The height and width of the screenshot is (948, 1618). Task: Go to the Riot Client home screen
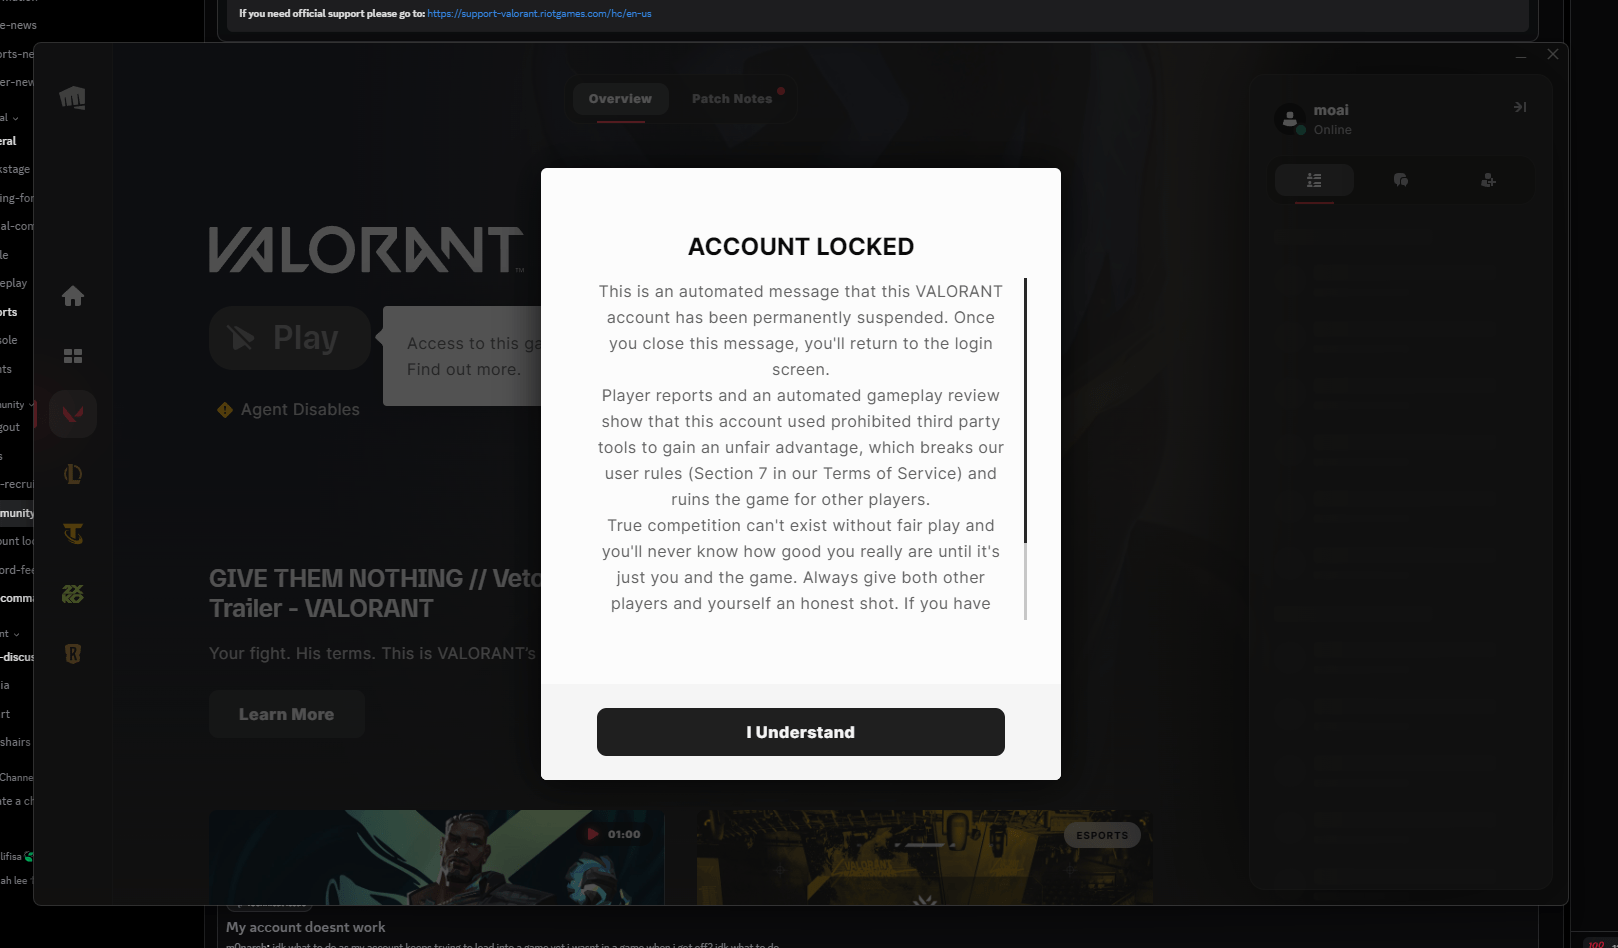[72, 295]
